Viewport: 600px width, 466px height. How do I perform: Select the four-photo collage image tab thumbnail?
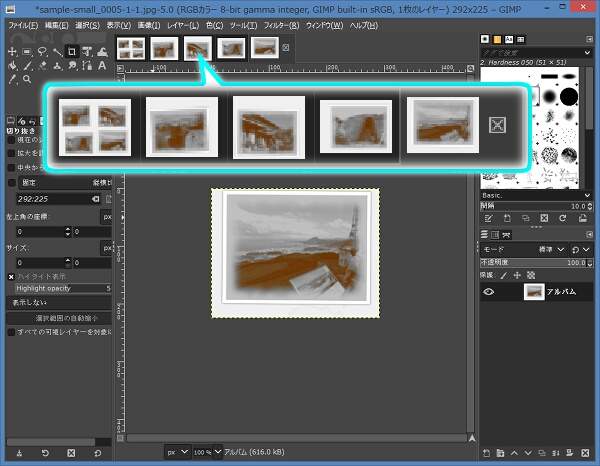pos(130,47)
